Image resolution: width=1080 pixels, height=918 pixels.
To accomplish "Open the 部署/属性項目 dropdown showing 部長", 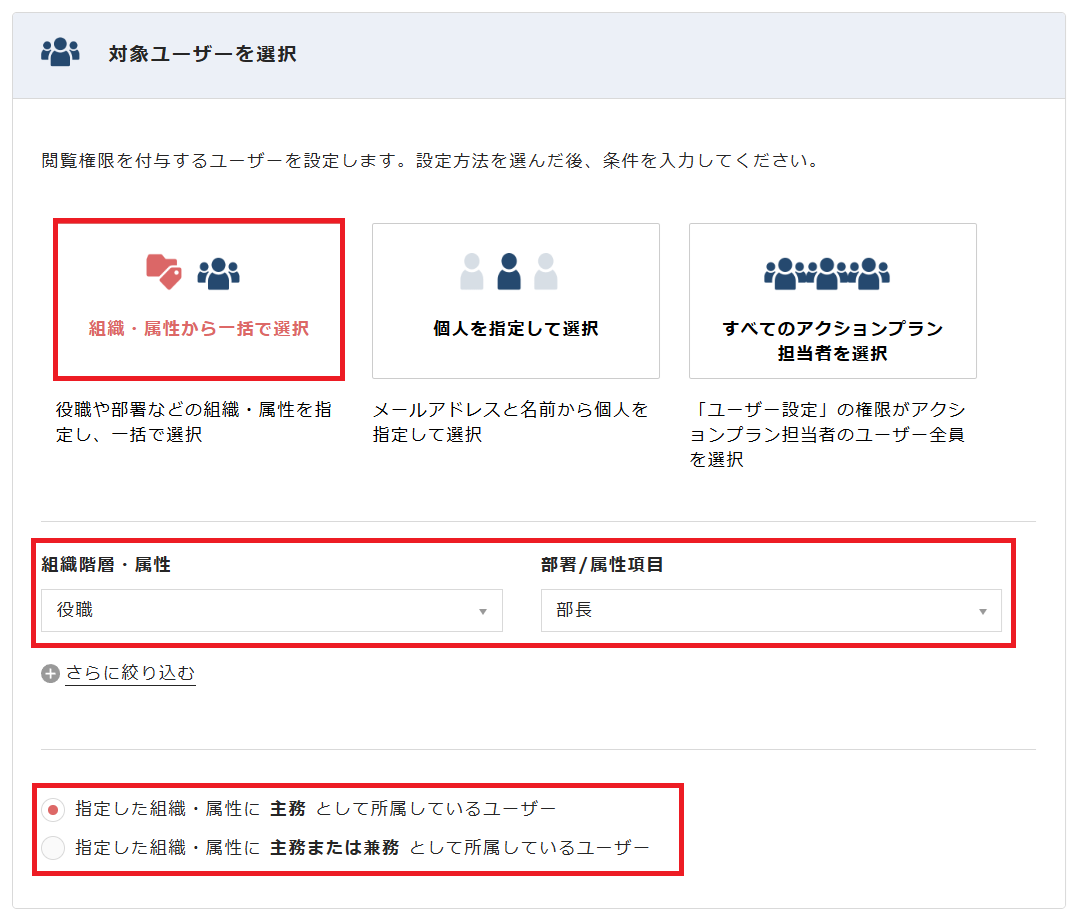I will click(770, 610).
